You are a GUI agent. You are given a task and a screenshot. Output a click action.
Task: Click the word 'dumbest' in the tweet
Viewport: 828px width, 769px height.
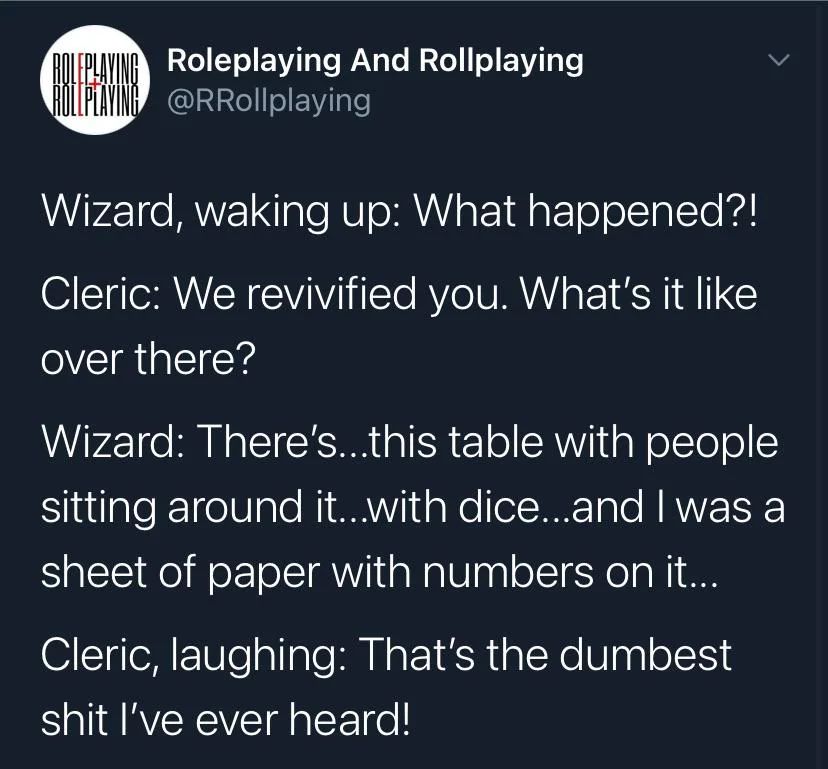[645, 655]
